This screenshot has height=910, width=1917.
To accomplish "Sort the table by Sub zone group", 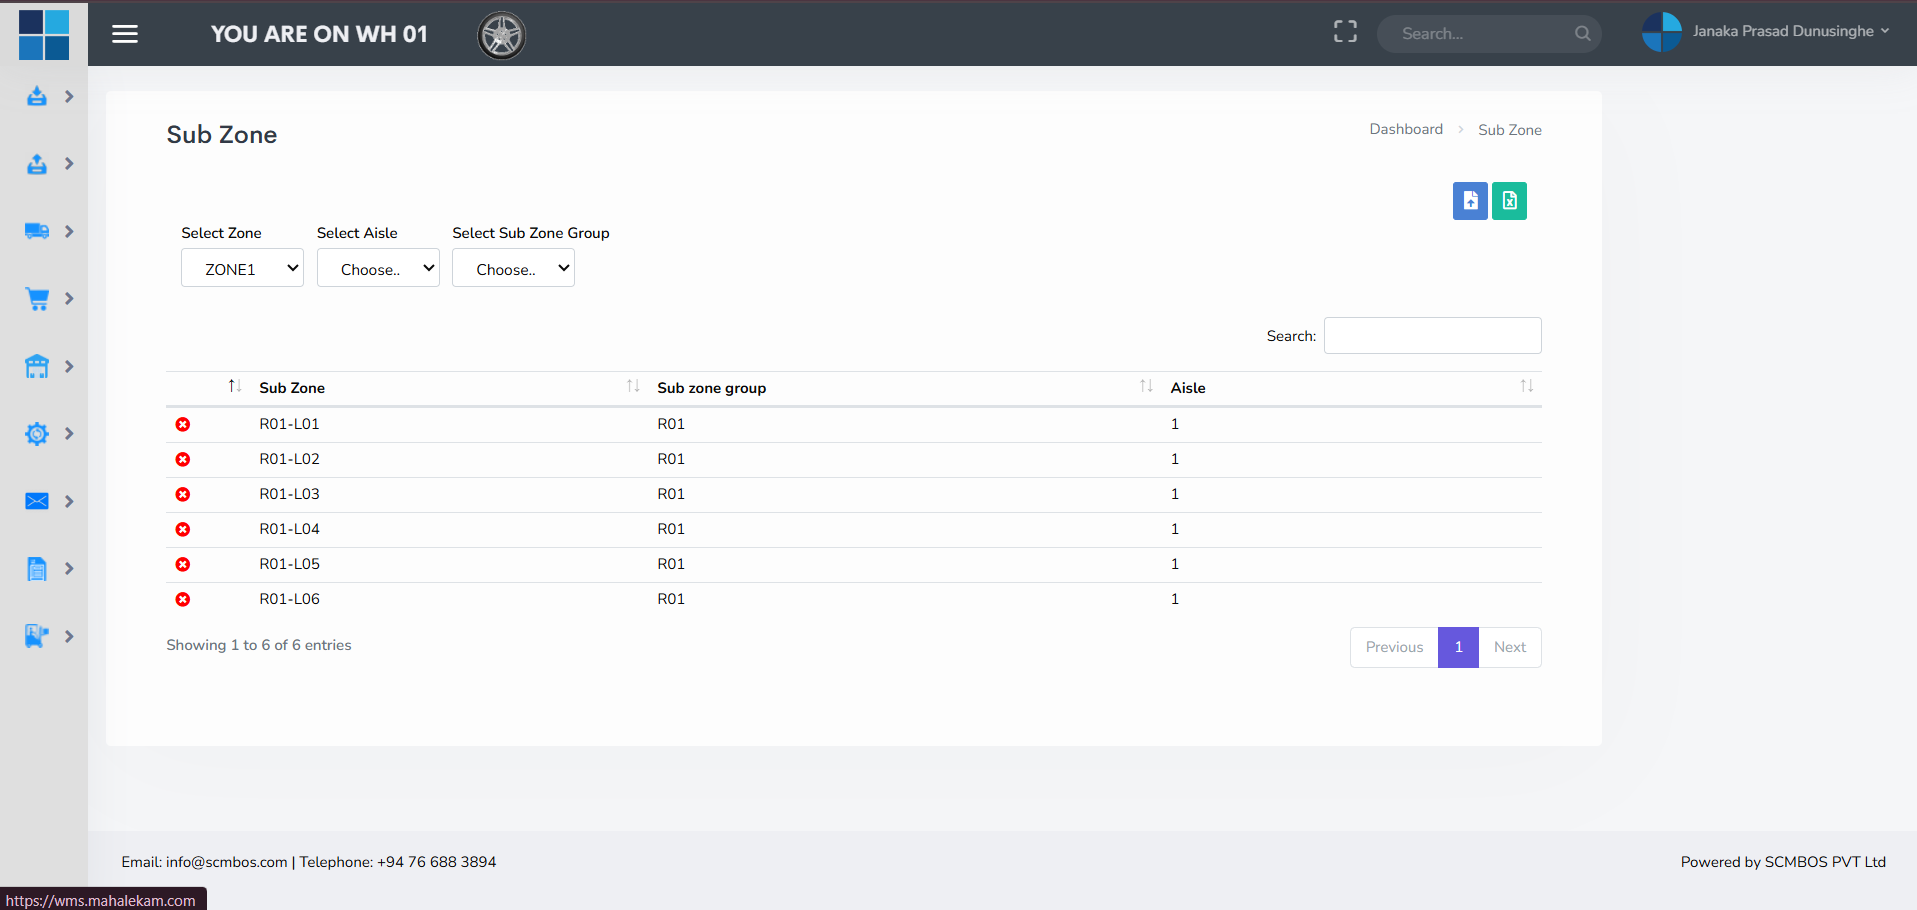I will [711, 388].
